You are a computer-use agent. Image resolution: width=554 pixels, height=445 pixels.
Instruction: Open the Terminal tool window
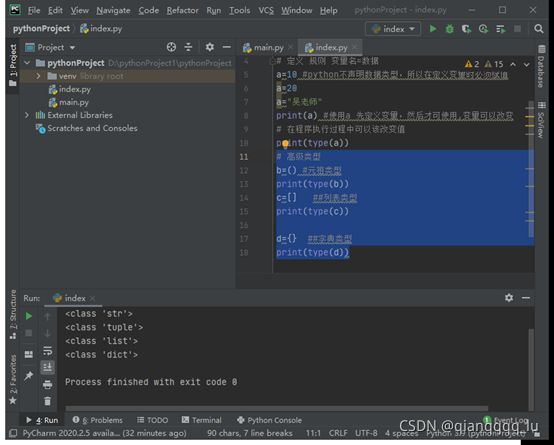point(201,420)
